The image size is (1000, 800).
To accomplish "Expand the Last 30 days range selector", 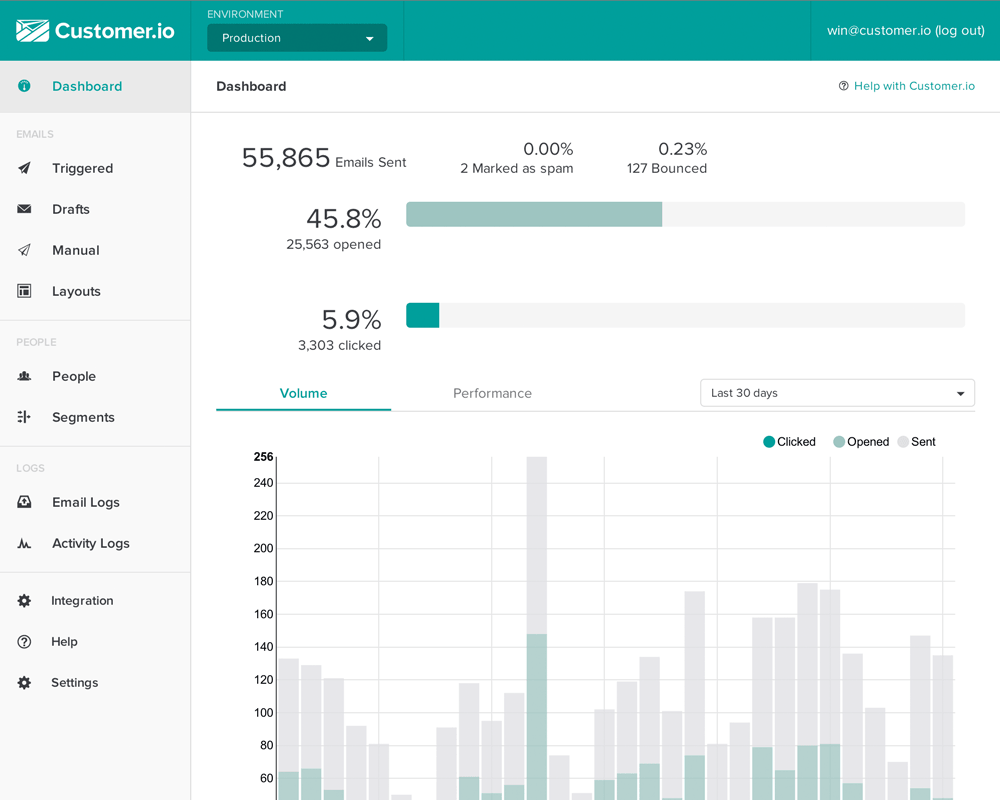I will click(x=837, y=393).
